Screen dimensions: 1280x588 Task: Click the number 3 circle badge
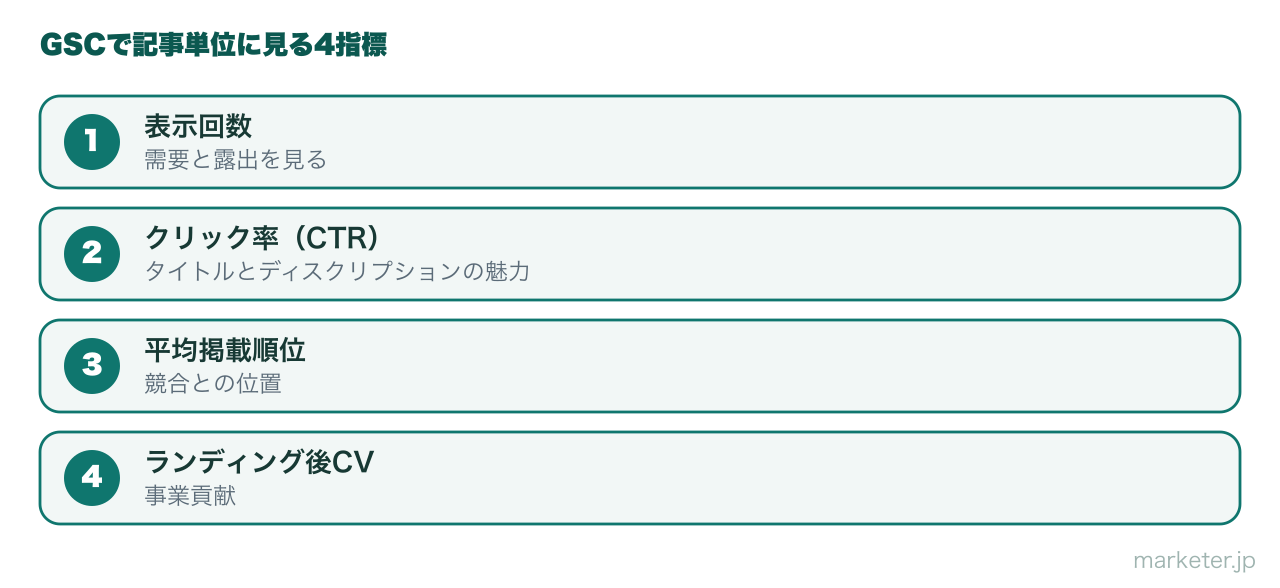click(92, 366)
